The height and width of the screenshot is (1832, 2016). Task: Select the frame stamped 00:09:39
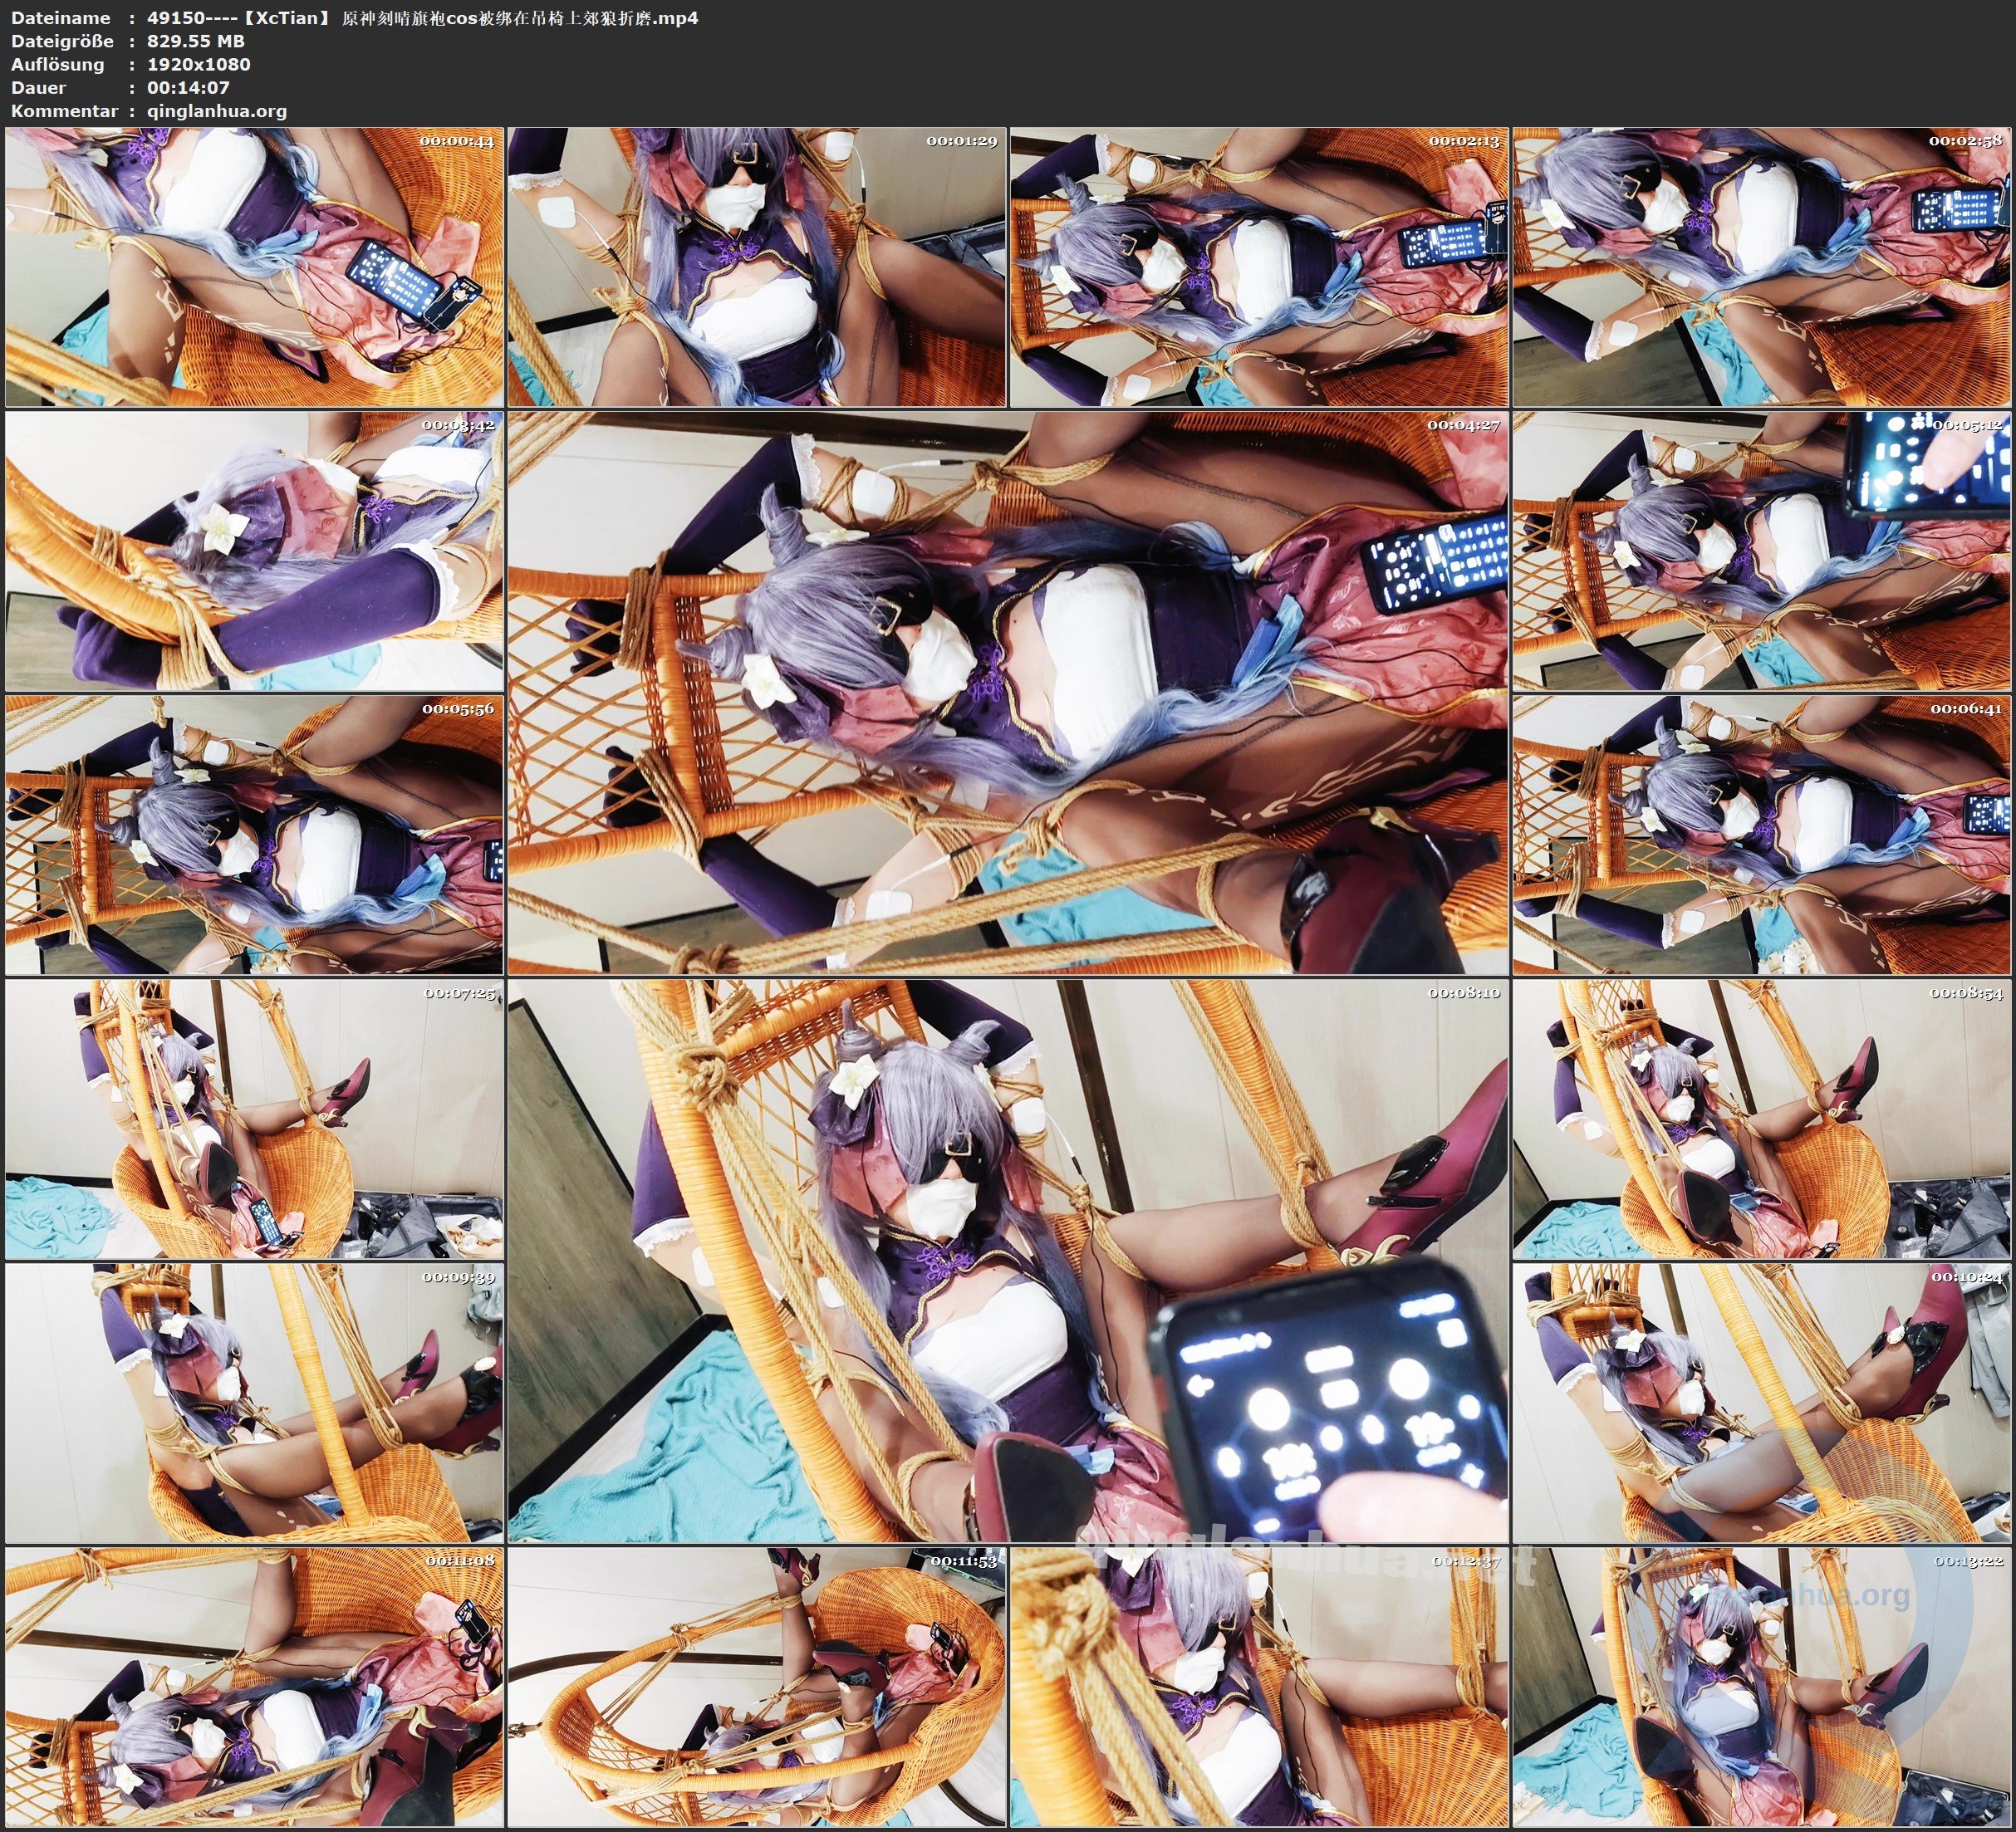(254, 1403)
